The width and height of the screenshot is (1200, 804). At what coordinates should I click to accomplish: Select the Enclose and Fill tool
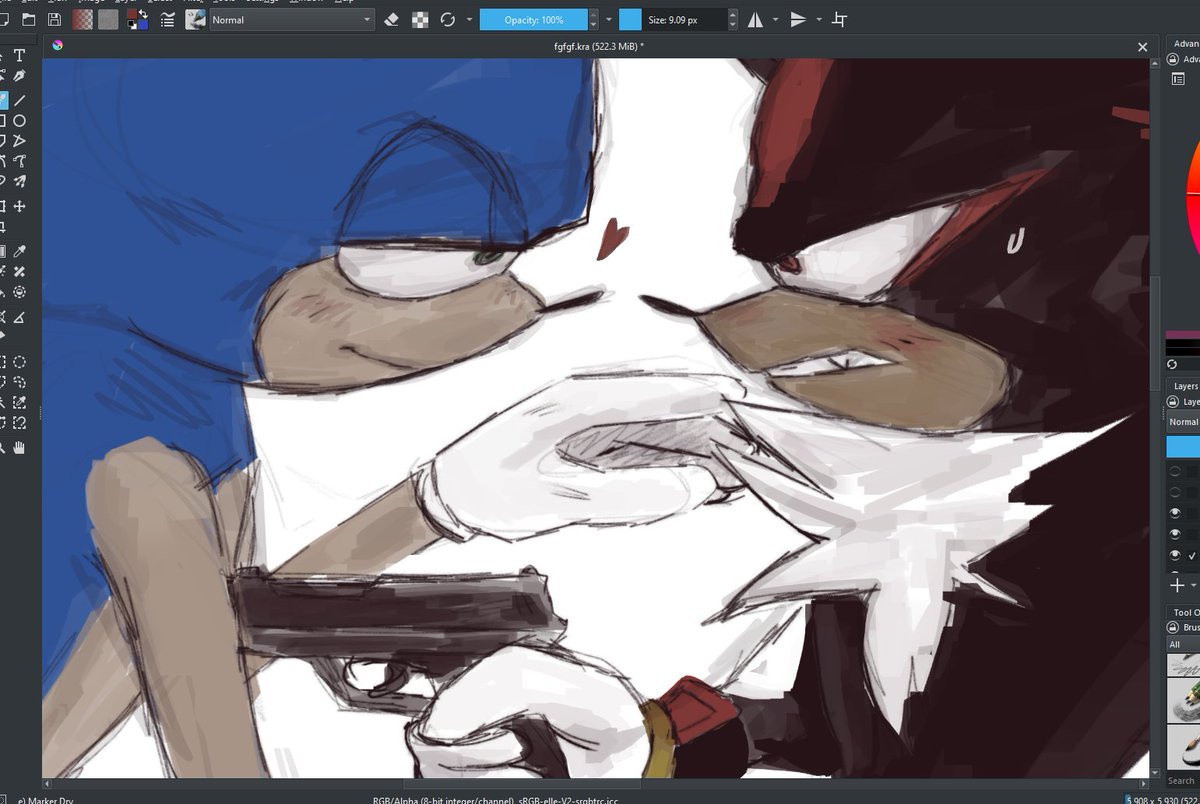click(x=19, y=292)
